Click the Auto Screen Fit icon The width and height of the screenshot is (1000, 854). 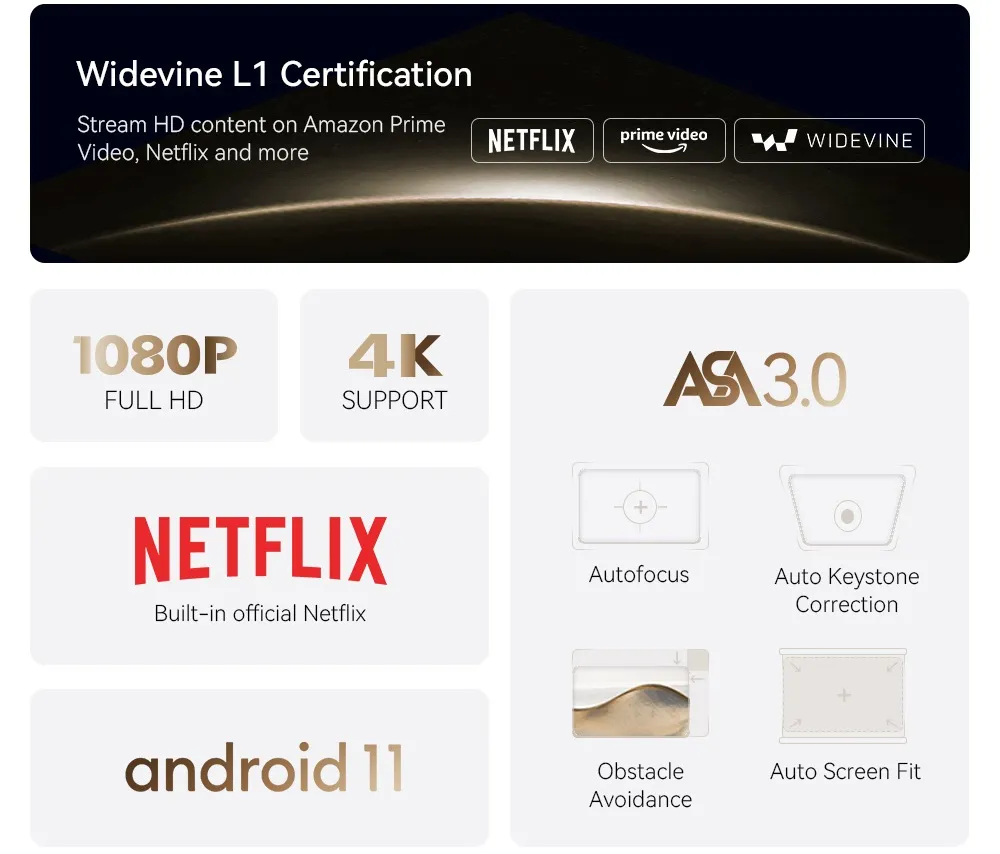point(843,696)
